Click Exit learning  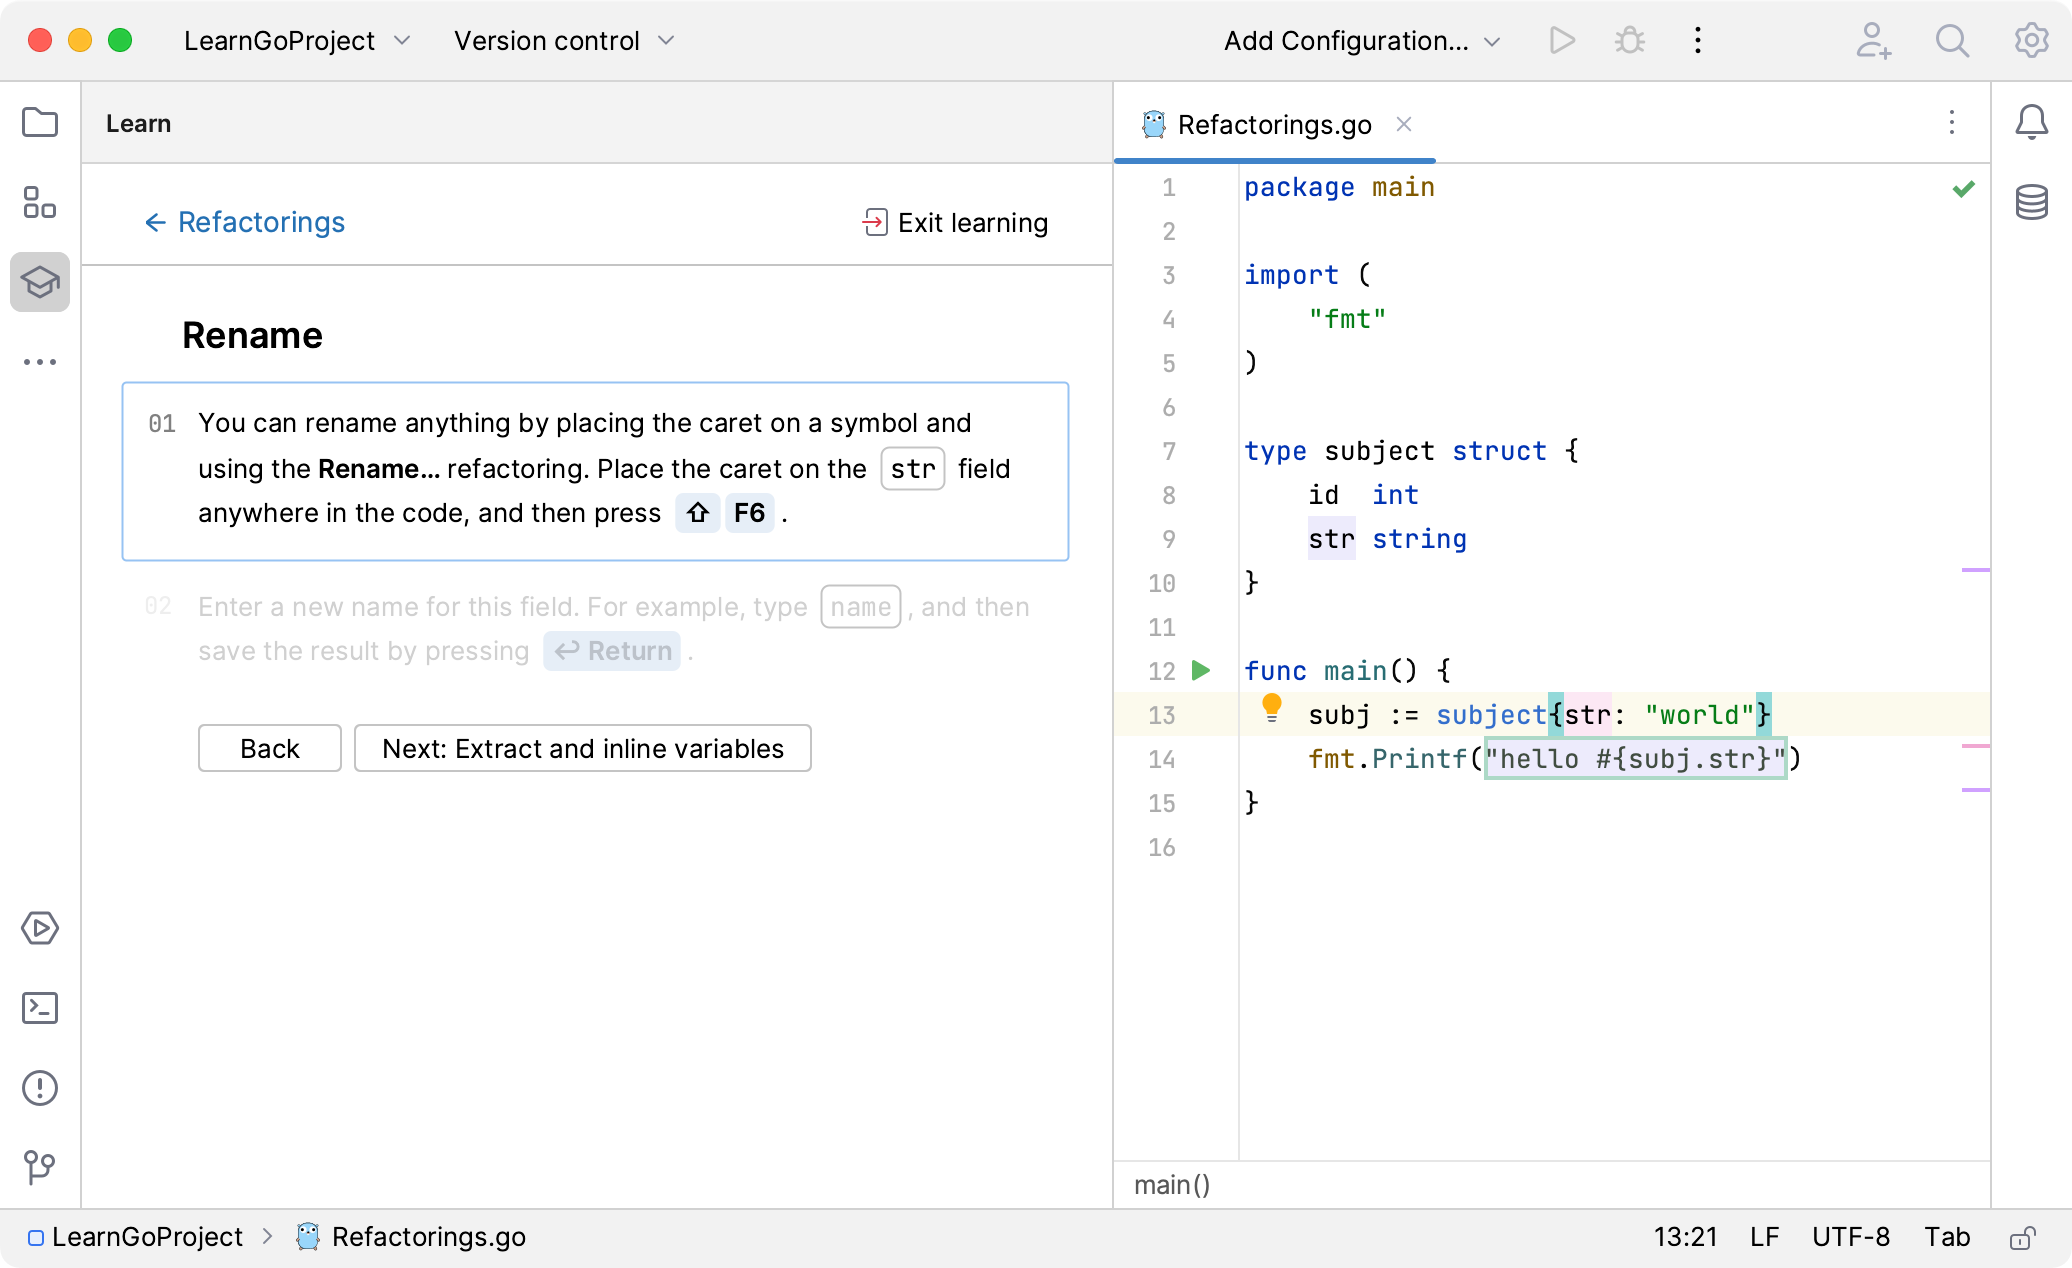pyautogui.click(x=954, y=222)
